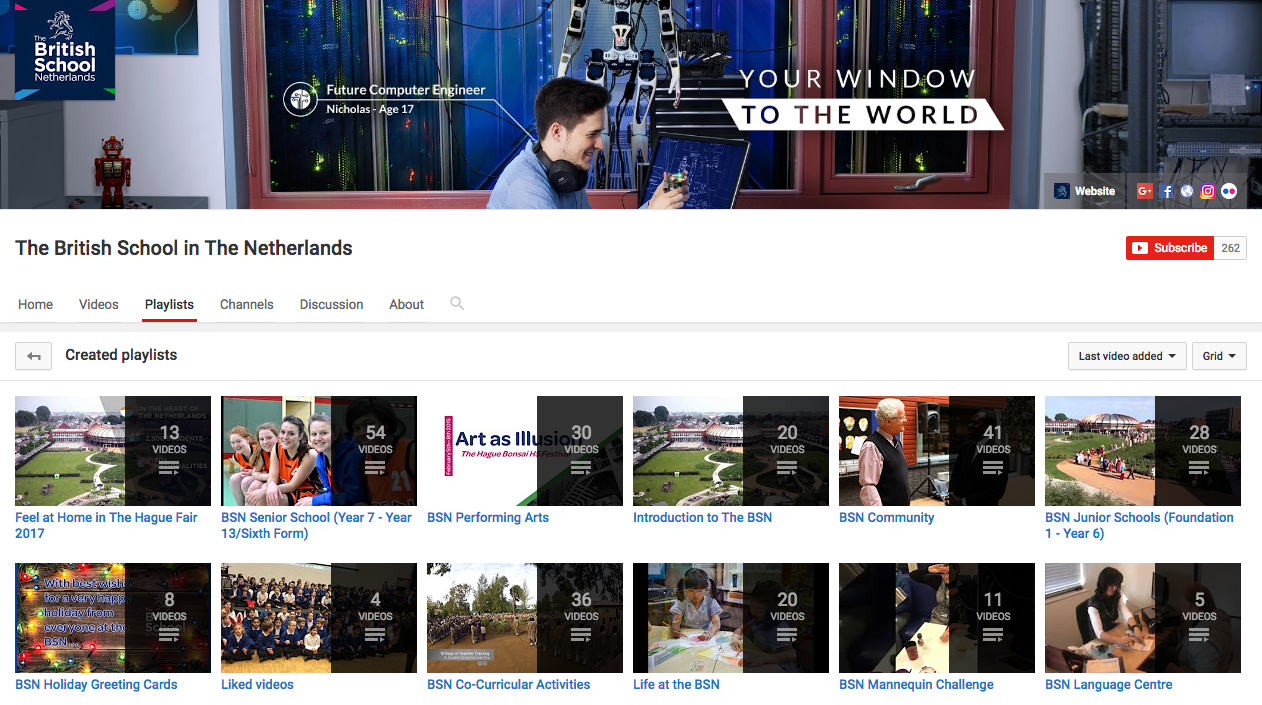Screen dimensions: 1262x705
Task: Click the Created playlists heading
Action: pyautogui.click(x=121, y=355)
